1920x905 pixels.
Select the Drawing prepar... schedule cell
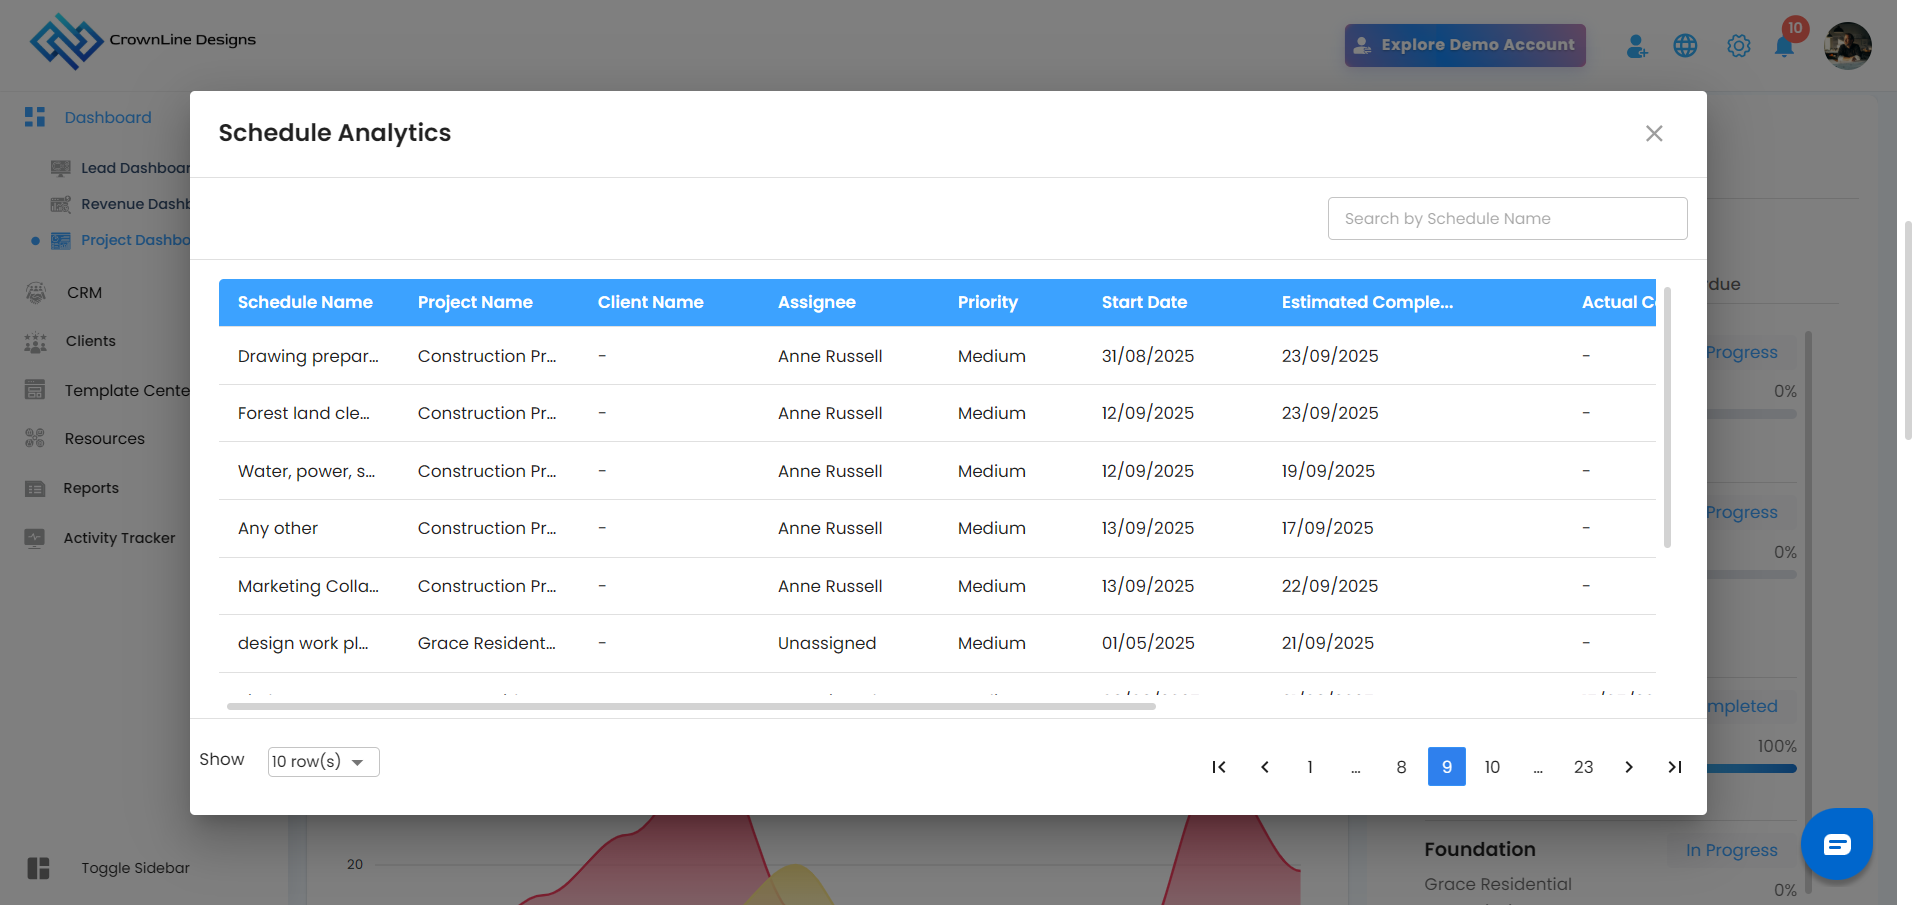pyautogui.click(x=308, y=356)
